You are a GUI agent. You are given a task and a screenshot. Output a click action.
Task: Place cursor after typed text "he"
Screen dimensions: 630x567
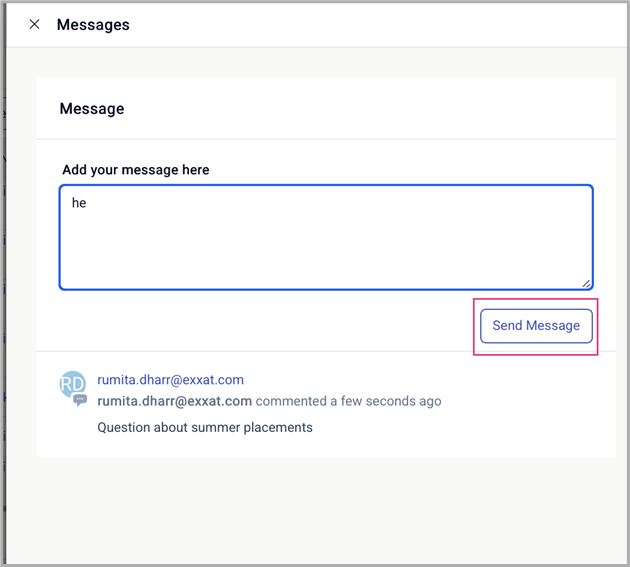point(88,203)
